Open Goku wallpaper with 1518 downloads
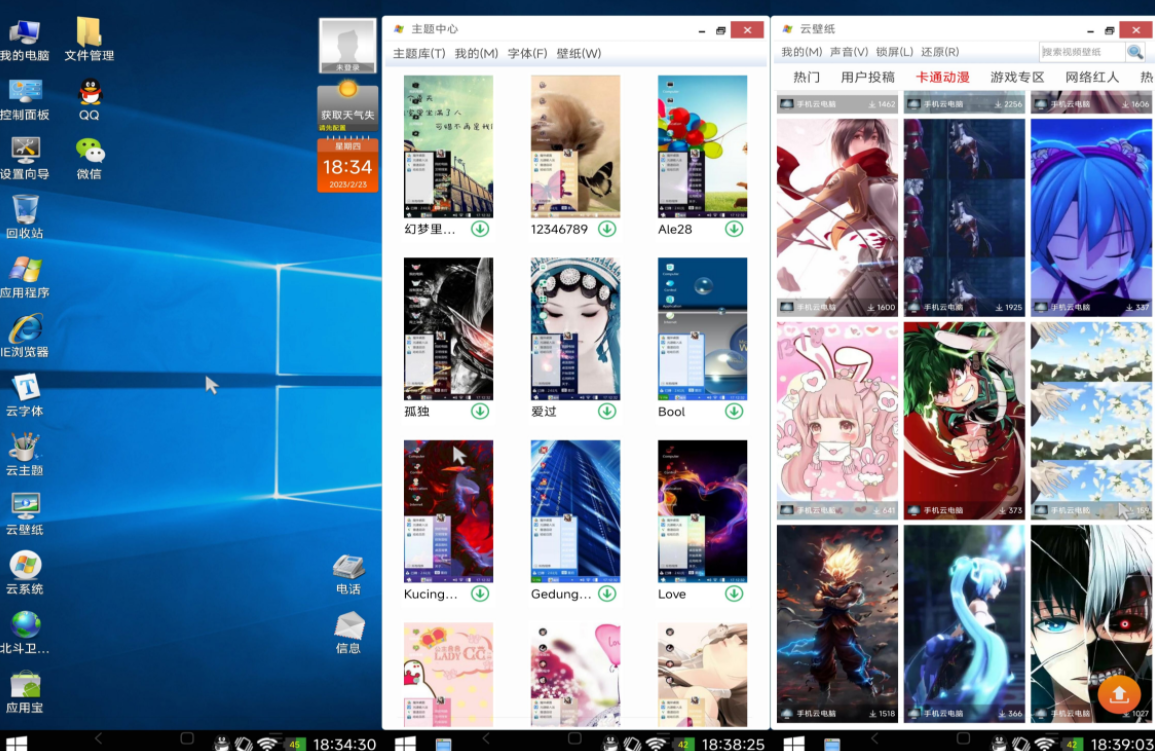Screen dimensions: 1155x751 coord(837,623)
